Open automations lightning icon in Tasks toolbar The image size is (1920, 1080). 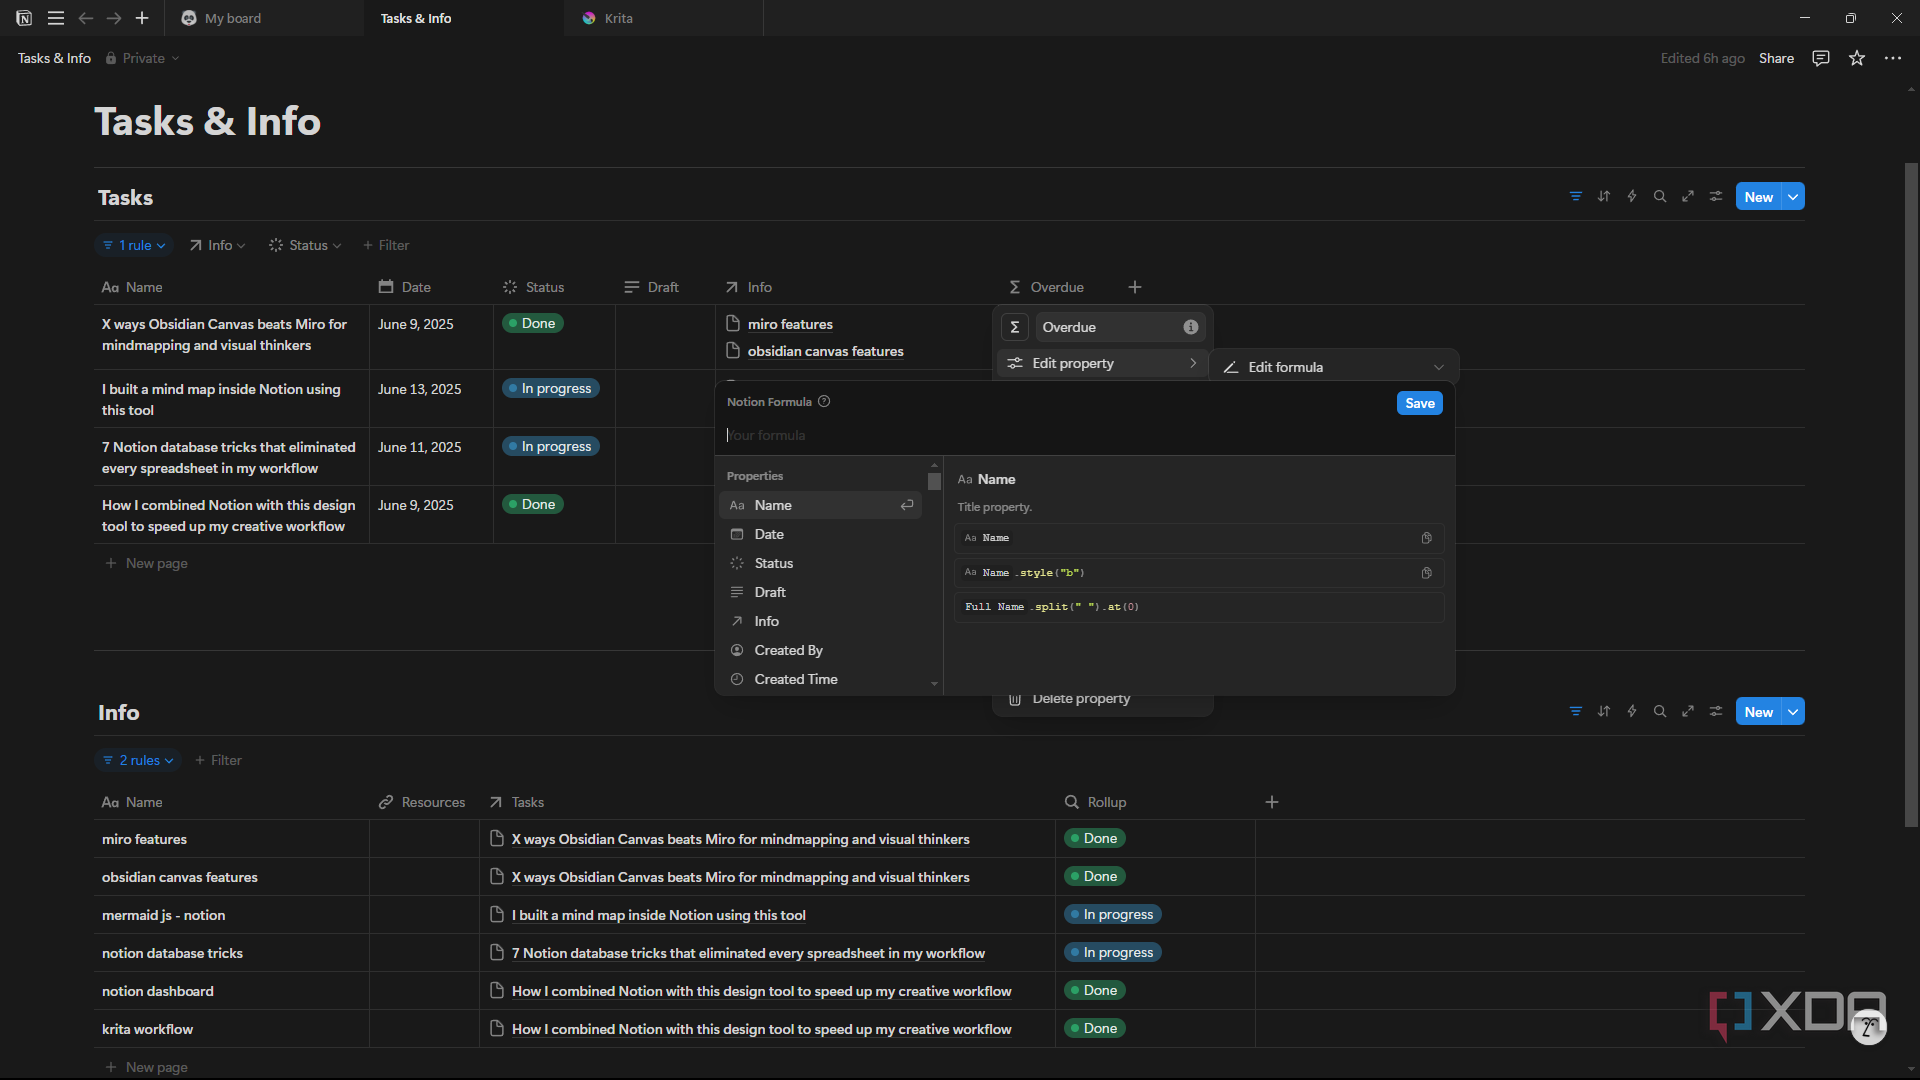(x=1632, y=197)
